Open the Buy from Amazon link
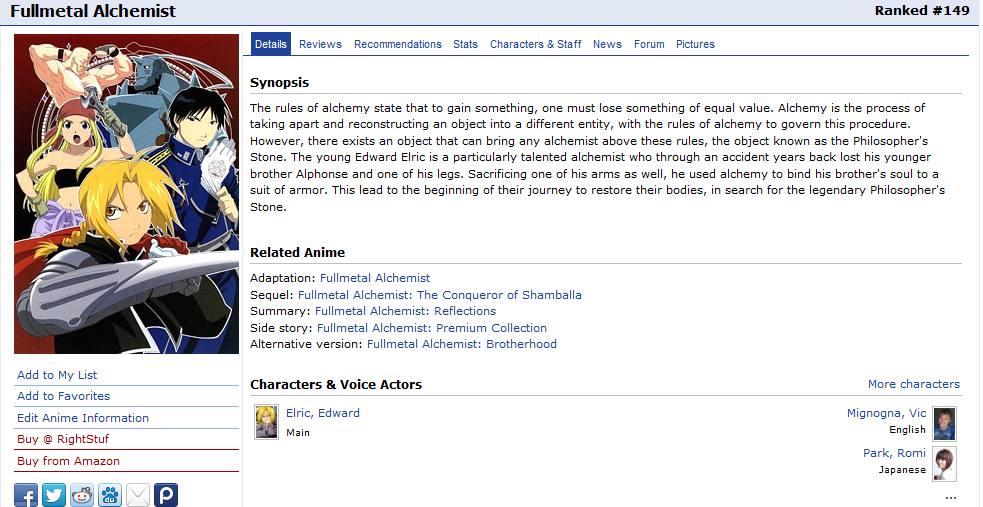983x507 pixels. pyautogui.click(x=68, y=461)
